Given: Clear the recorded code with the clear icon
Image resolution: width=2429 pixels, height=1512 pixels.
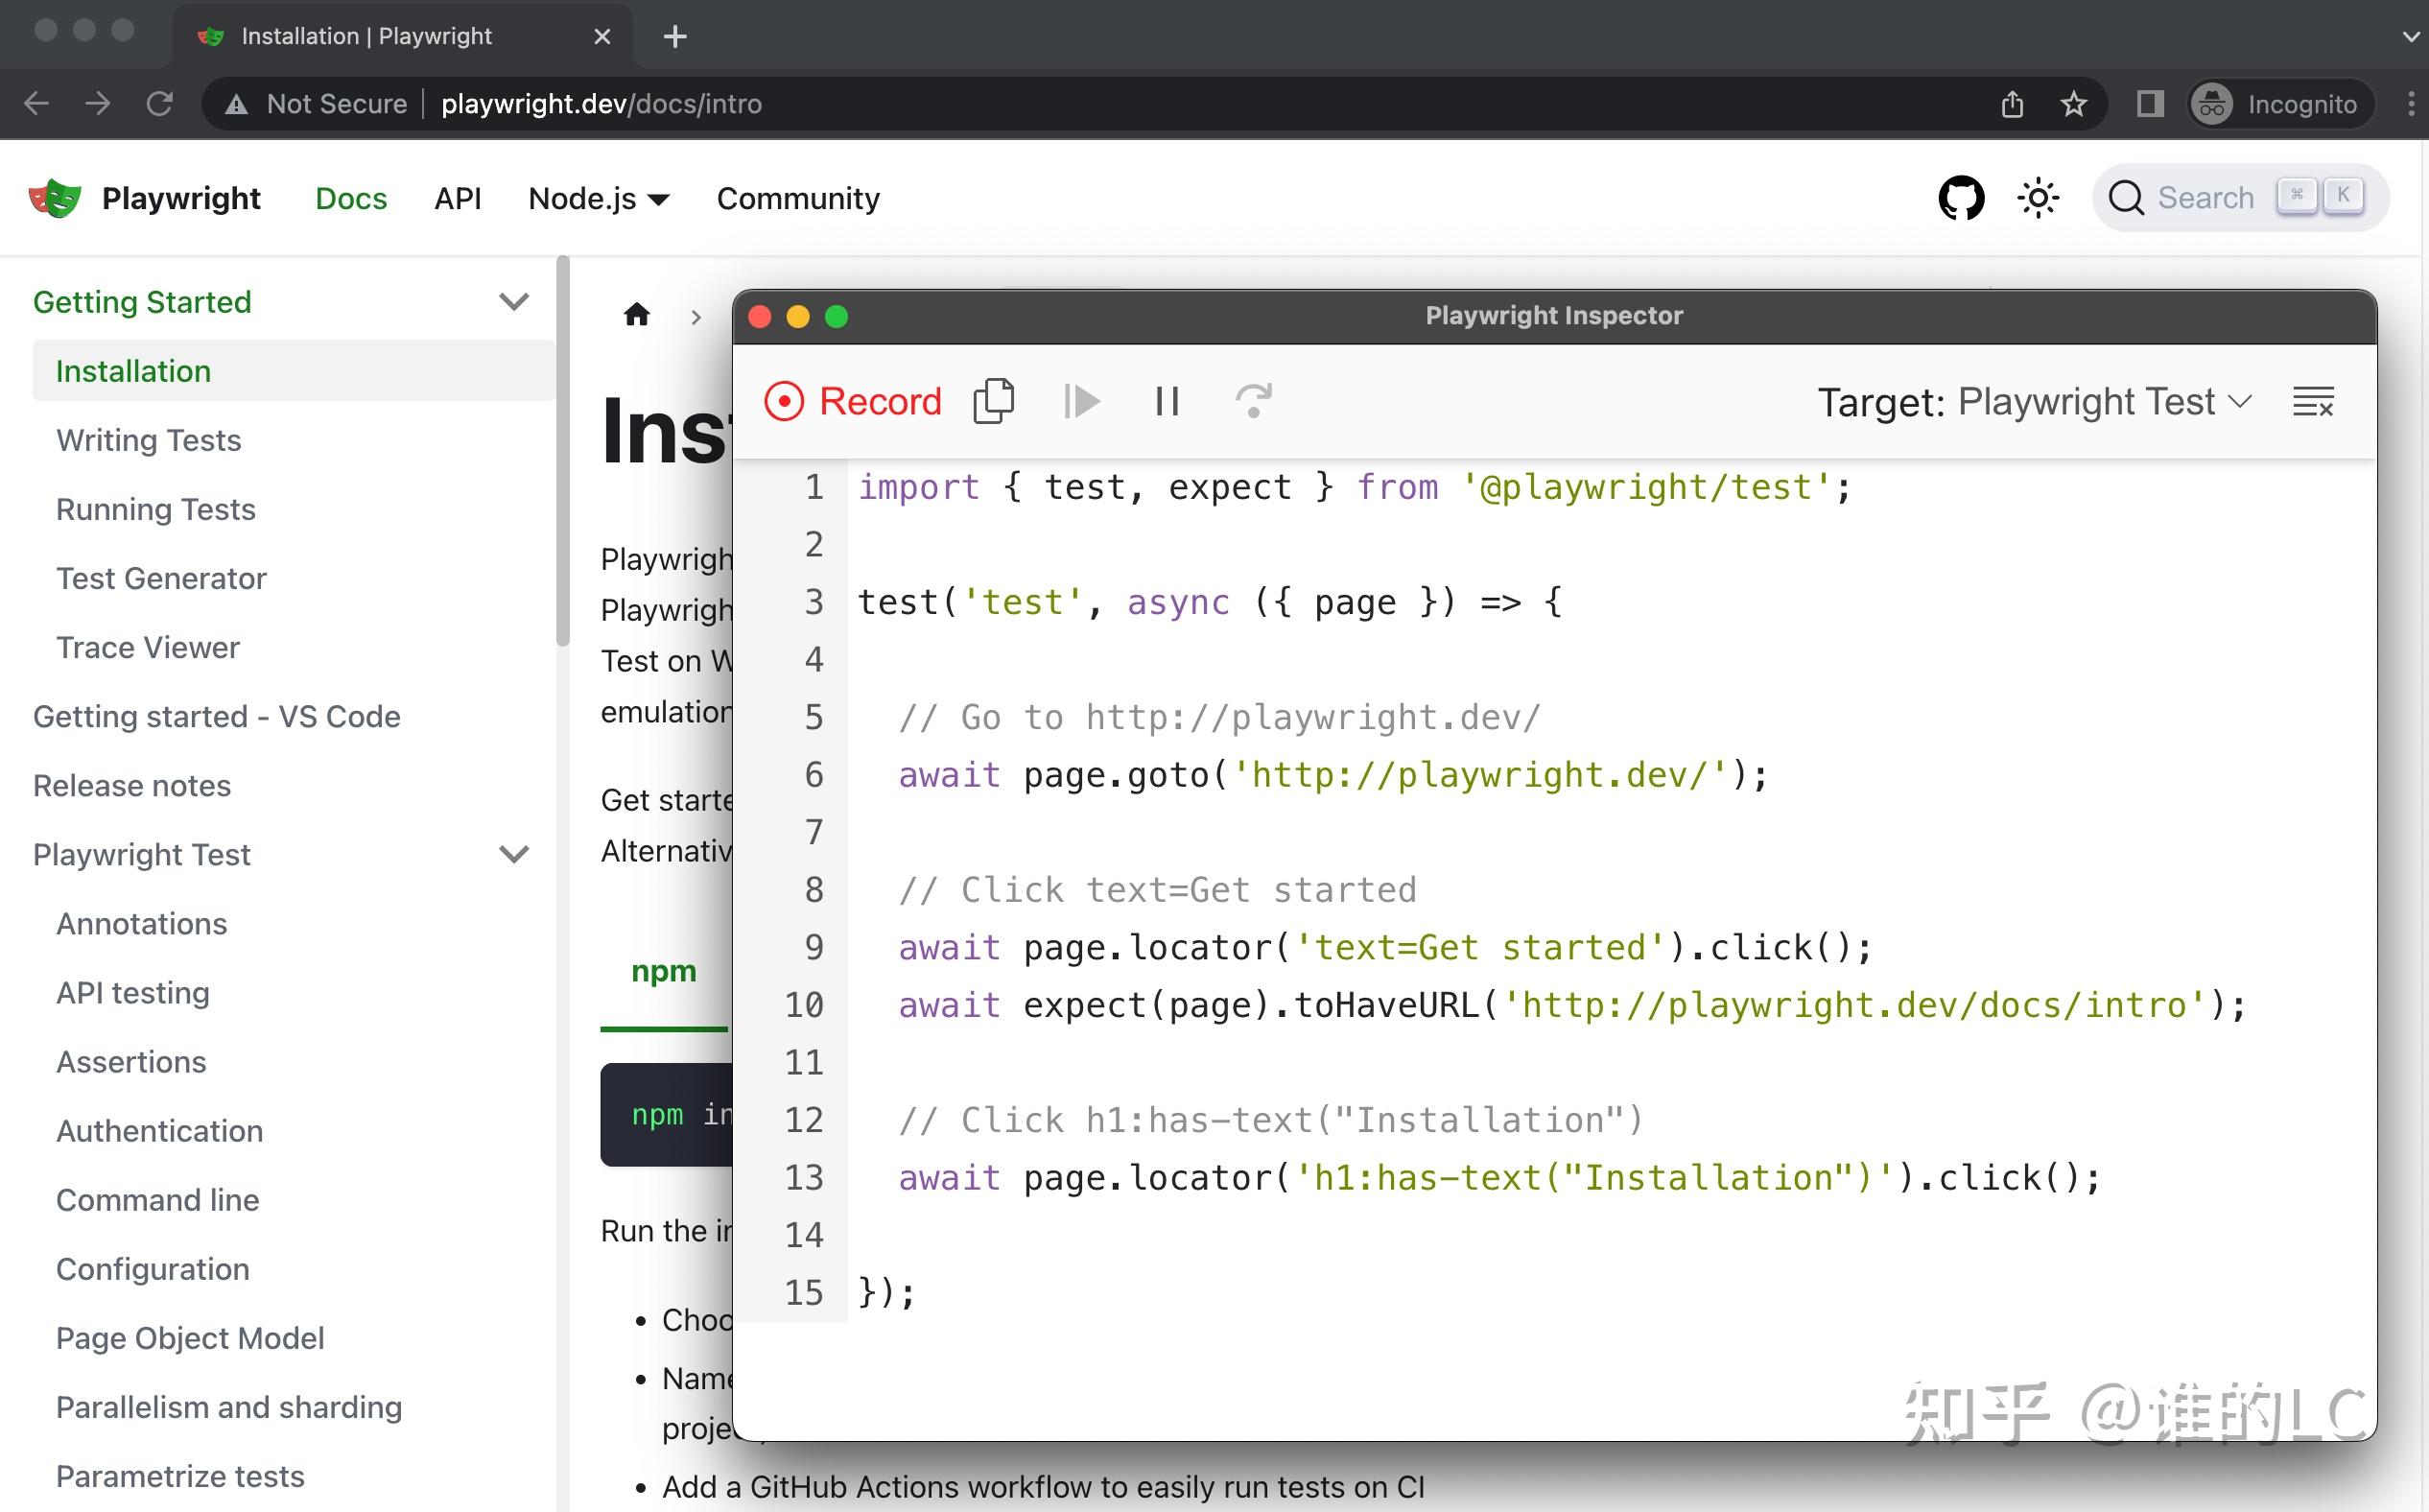Looking at the screenshot, I should pyautogui.click(x=2313, y=402).
